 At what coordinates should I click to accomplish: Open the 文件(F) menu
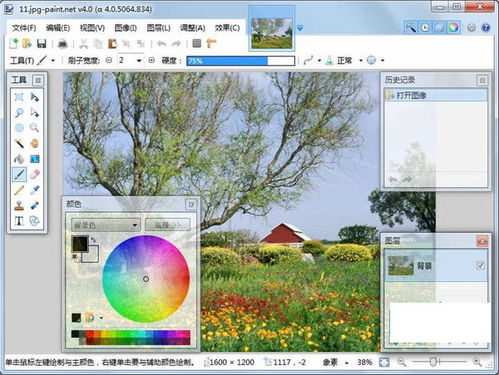tap(24, 28)
